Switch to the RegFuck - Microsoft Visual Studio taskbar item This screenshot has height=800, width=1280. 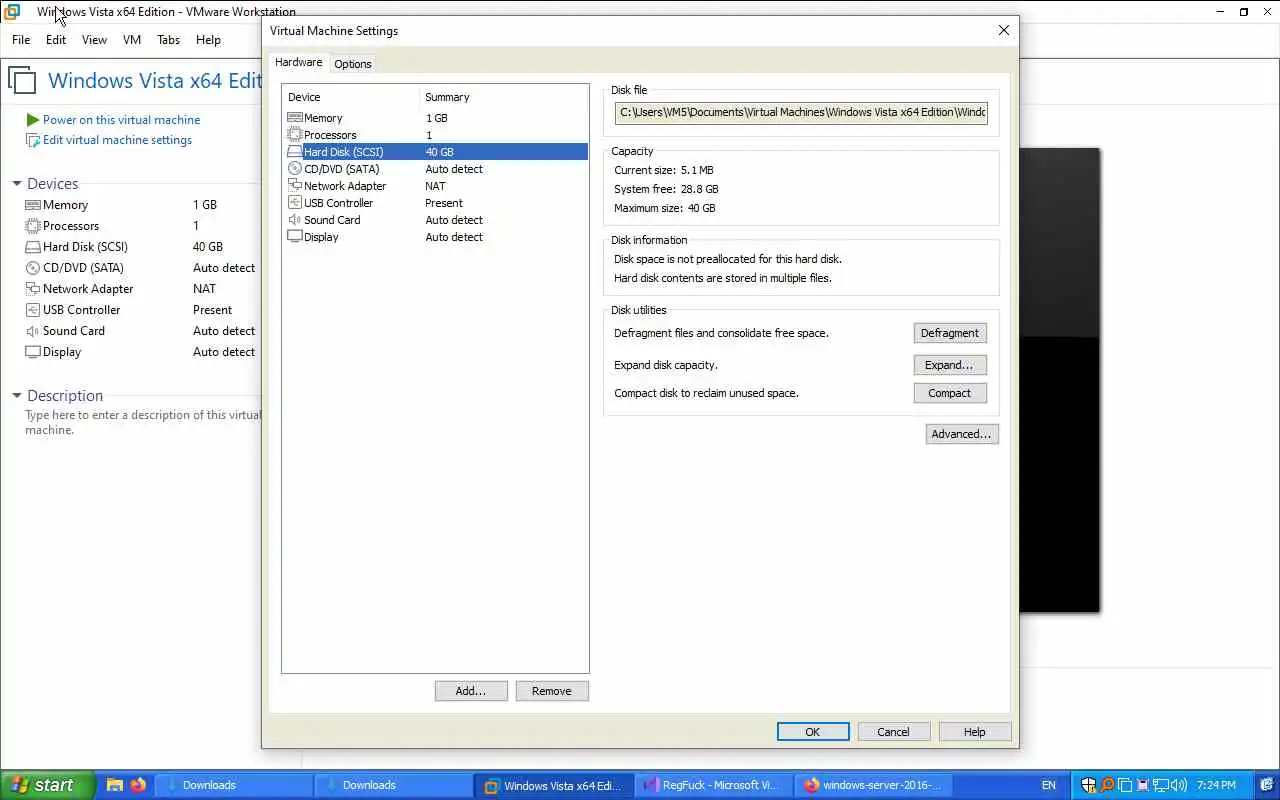point(714,785)
